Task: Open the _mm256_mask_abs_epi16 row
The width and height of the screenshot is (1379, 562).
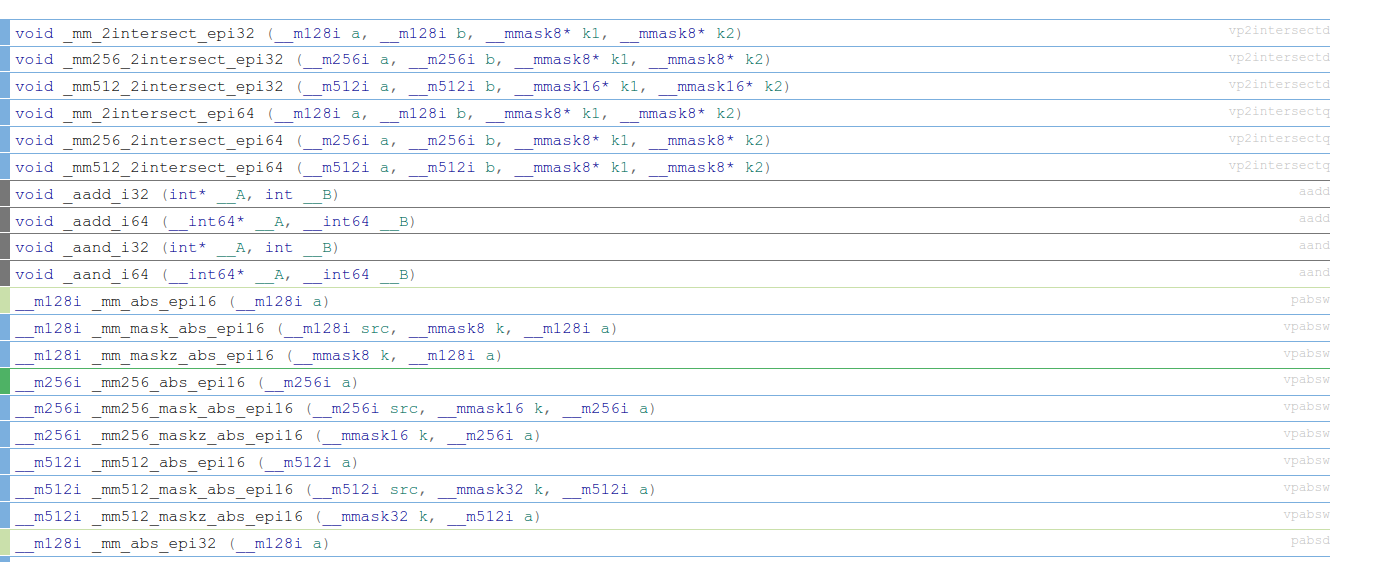Action: pos(665,409)
